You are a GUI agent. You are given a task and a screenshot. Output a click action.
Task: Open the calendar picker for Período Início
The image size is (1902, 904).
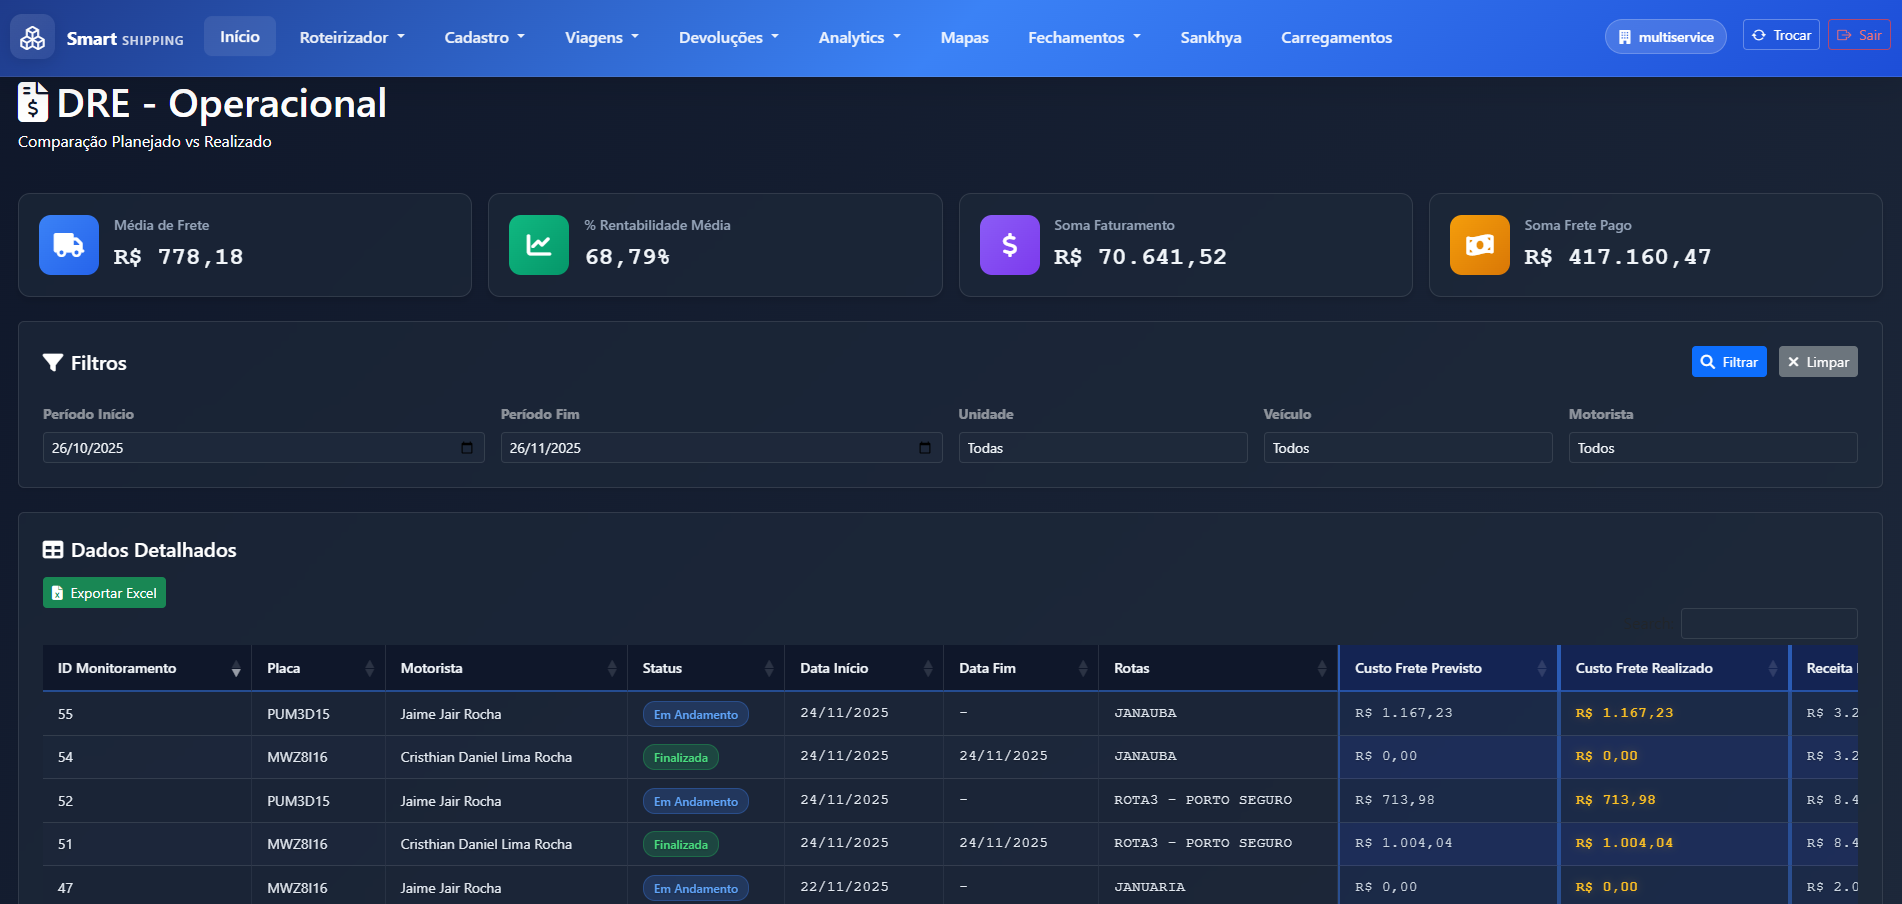(x=467, y=448)
